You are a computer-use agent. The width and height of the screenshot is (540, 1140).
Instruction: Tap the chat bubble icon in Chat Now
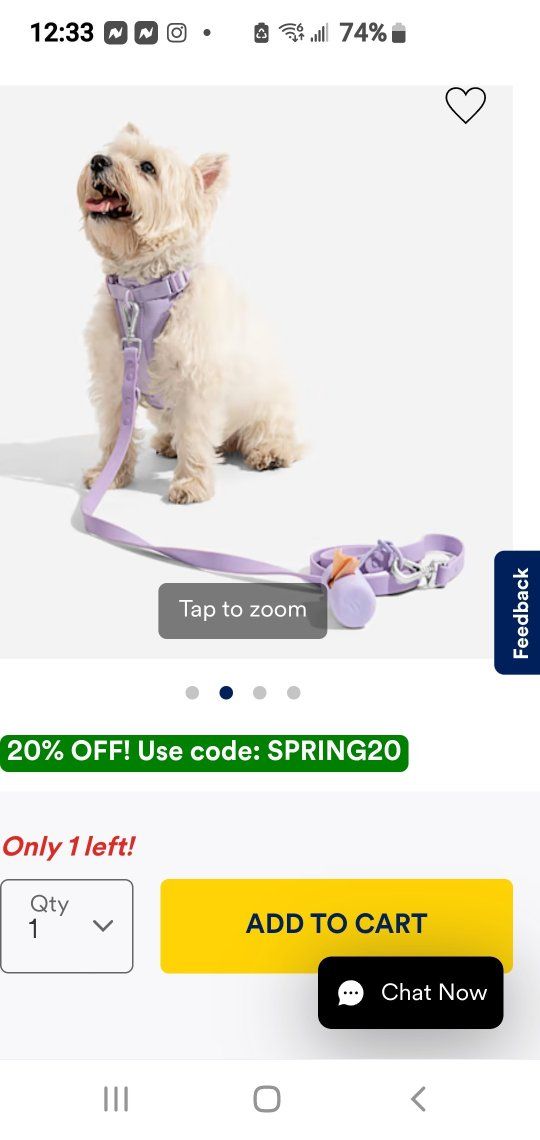click(351, 992)
